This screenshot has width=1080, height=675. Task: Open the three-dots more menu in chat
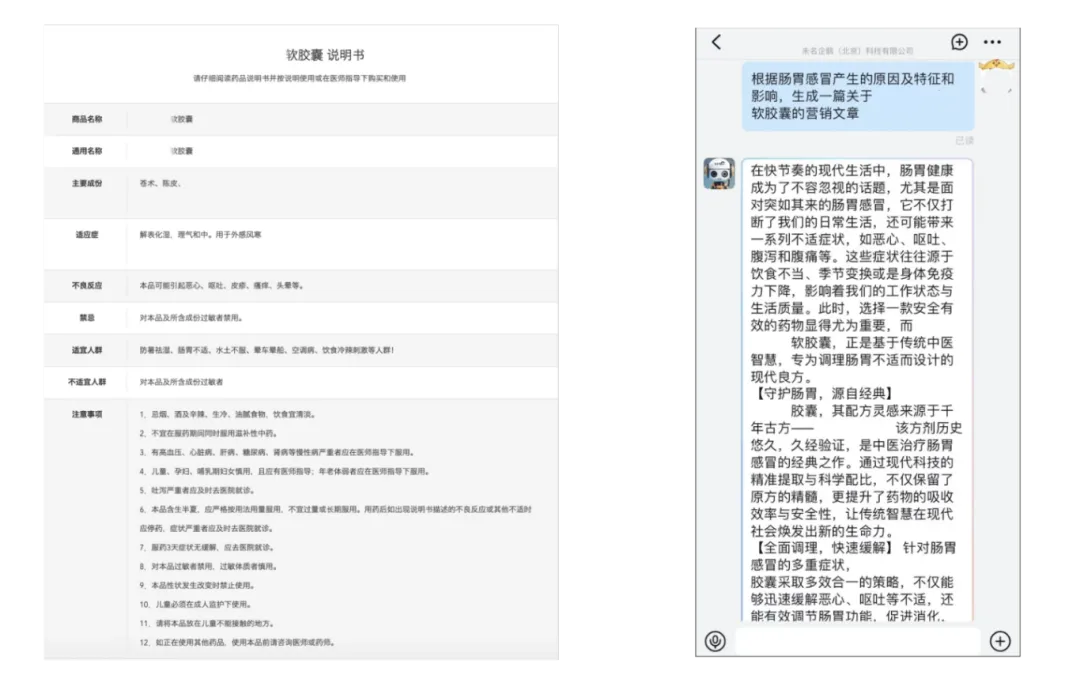coord(992,42)
